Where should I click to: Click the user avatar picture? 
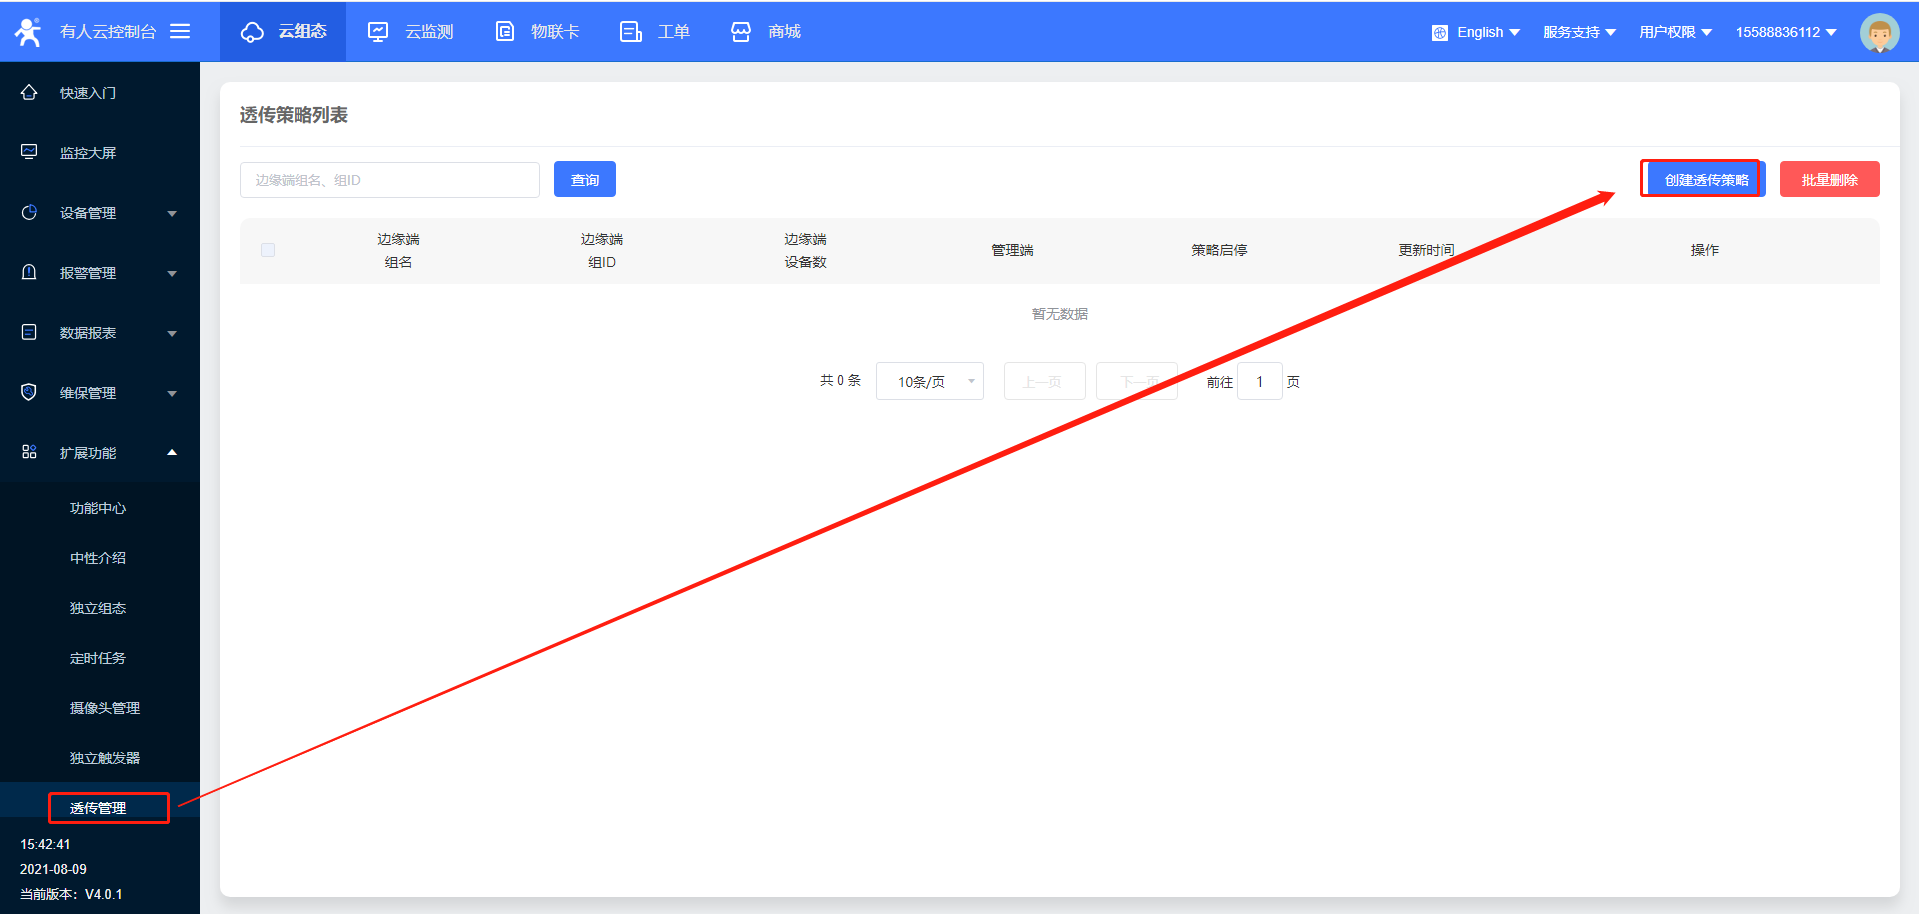coord(1879,33)
